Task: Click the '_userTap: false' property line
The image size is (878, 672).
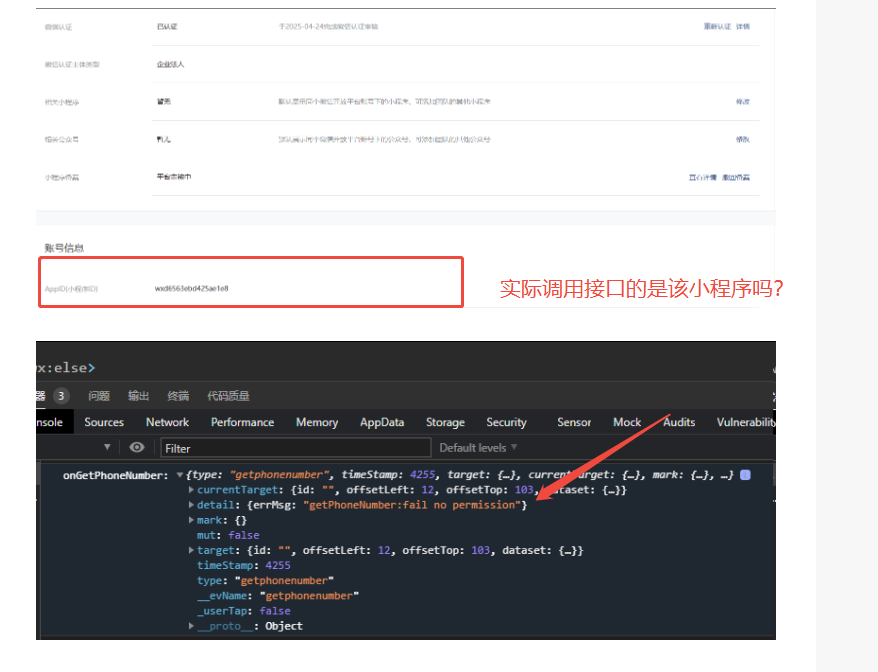Action: click(244, 611)
